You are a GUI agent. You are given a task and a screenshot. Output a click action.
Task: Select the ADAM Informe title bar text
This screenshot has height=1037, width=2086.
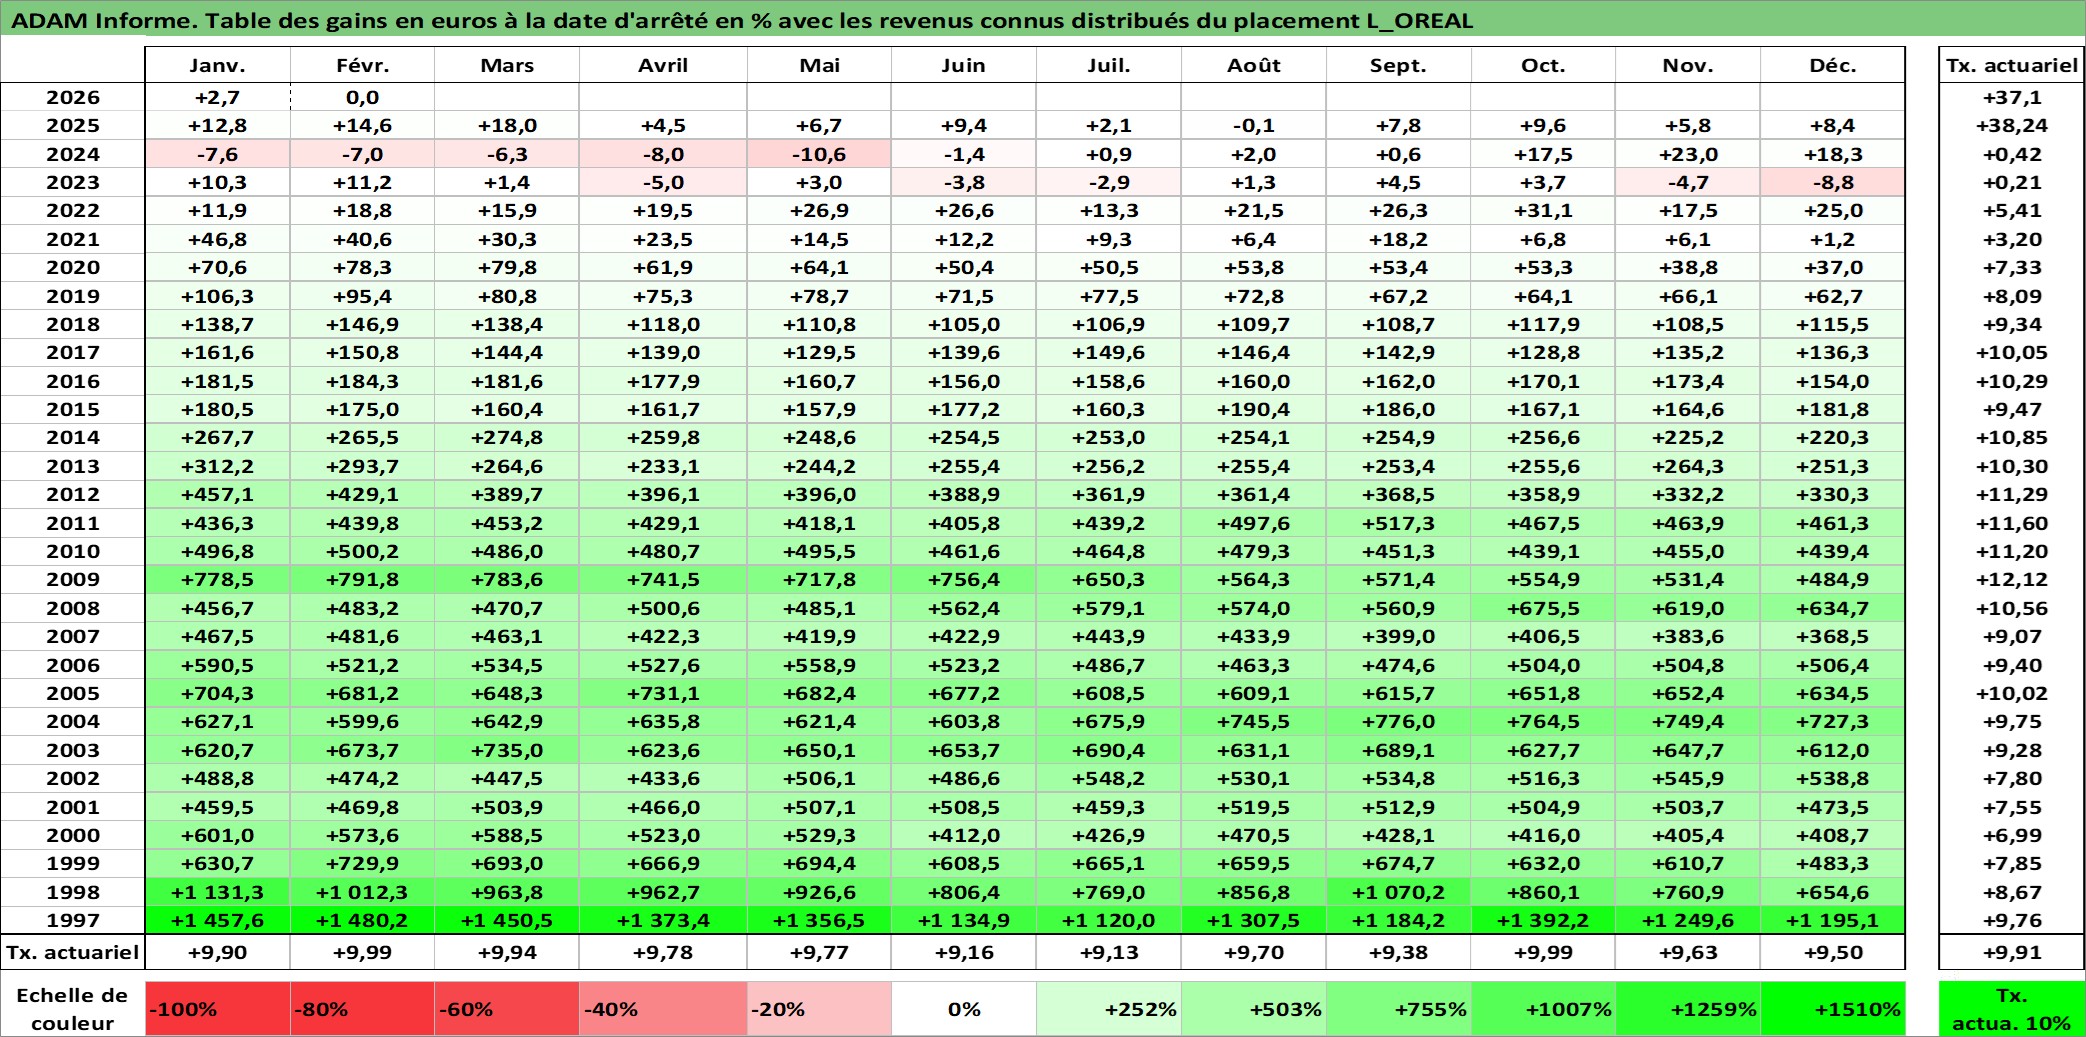(x=742, y=20)
